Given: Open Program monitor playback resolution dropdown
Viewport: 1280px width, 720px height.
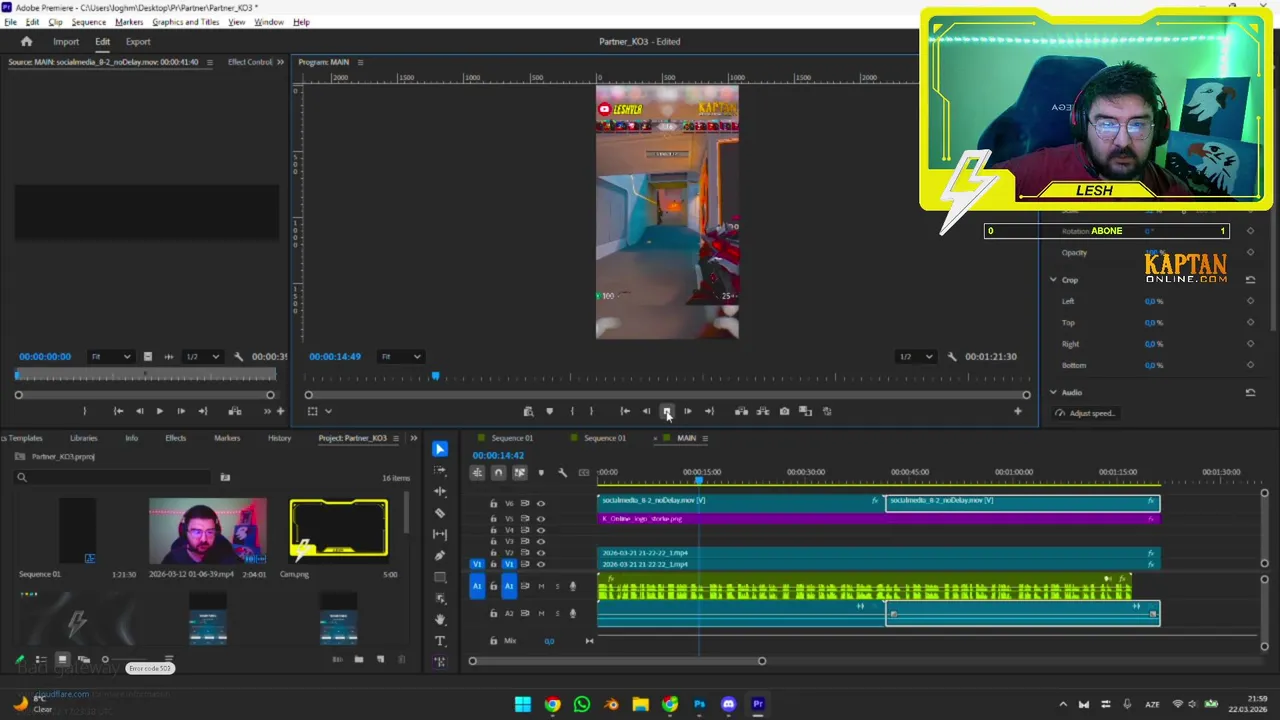Looking at the screenshot, I should point(916,357).
